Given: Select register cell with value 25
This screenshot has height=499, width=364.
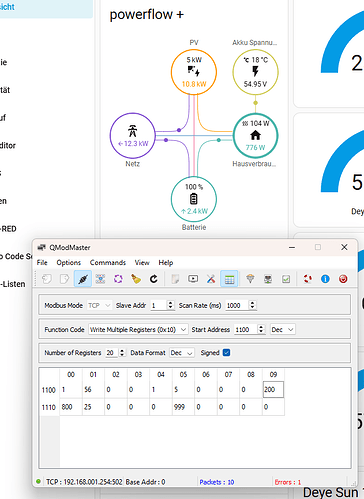Looking at the screenshot, I should pyautogui.click(x=93, y=407).
